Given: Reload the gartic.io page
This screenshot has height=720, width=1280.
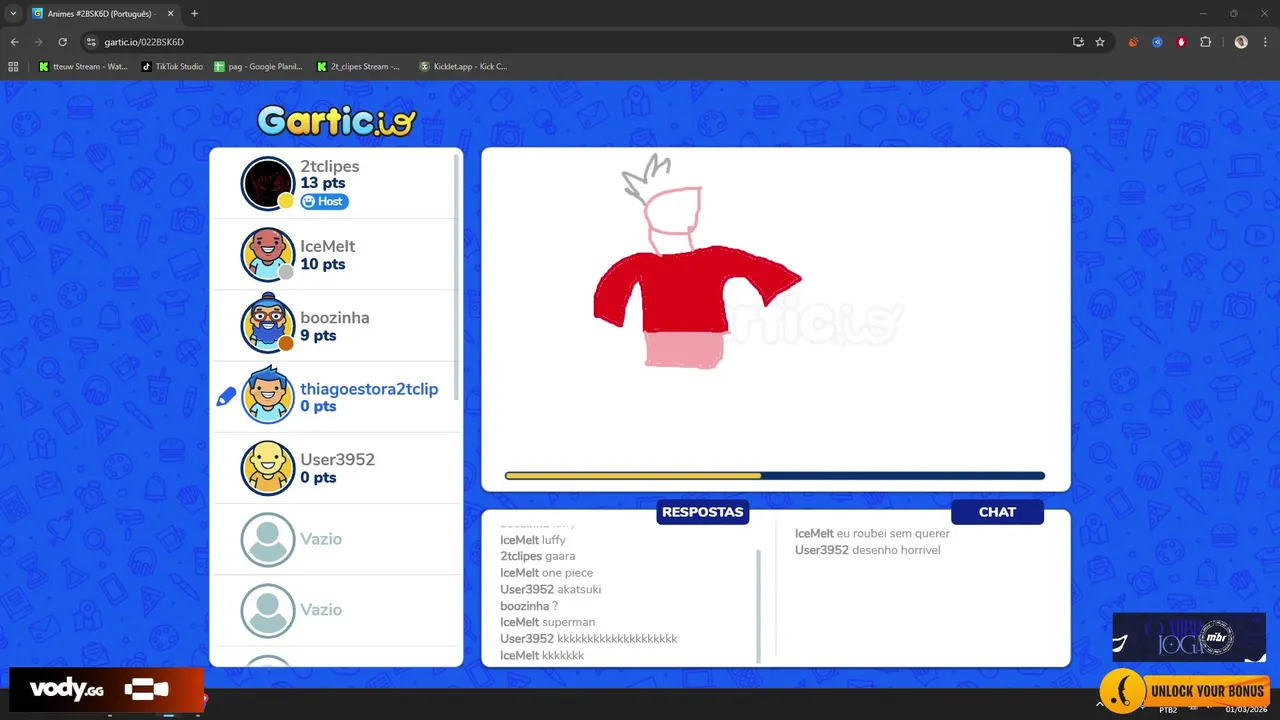Looking at the screenshot, I should [x=62, y=42].
